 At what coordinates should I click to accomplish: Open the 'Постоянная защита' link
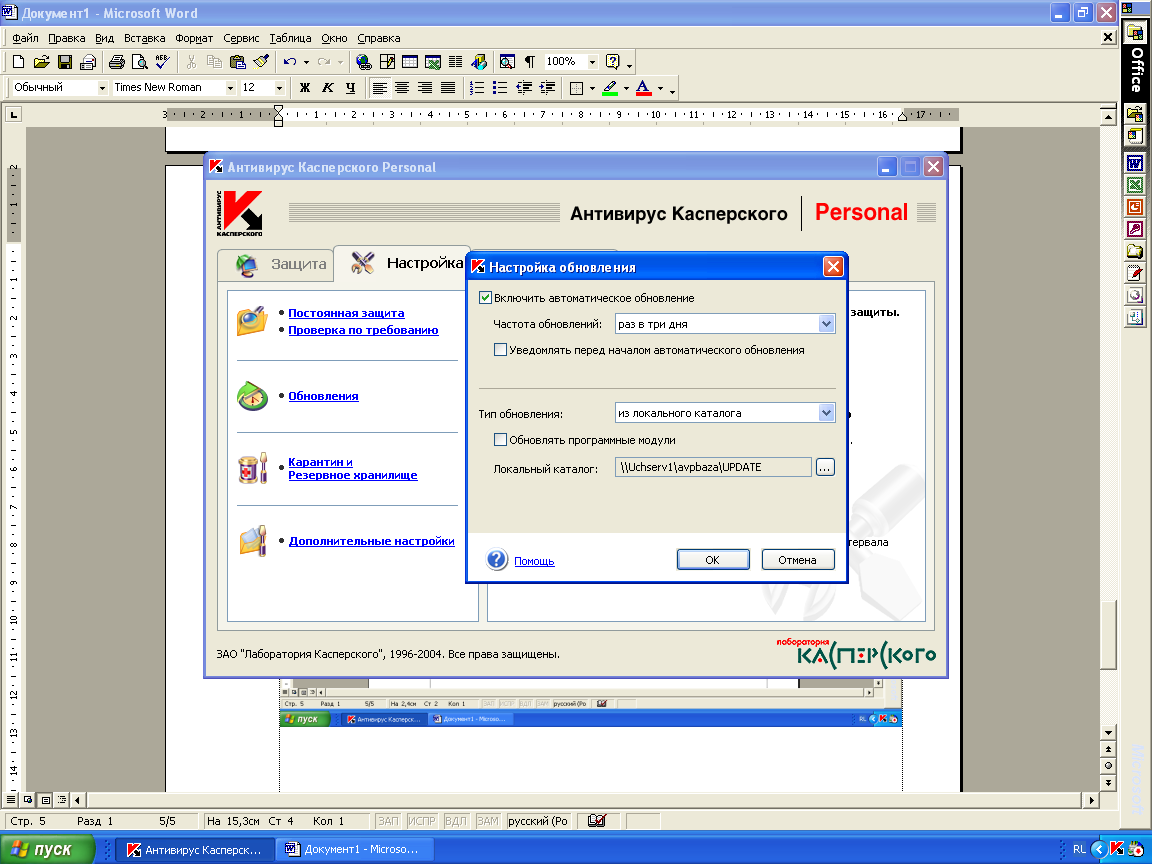pyautogui.click(x=346, y=313)
